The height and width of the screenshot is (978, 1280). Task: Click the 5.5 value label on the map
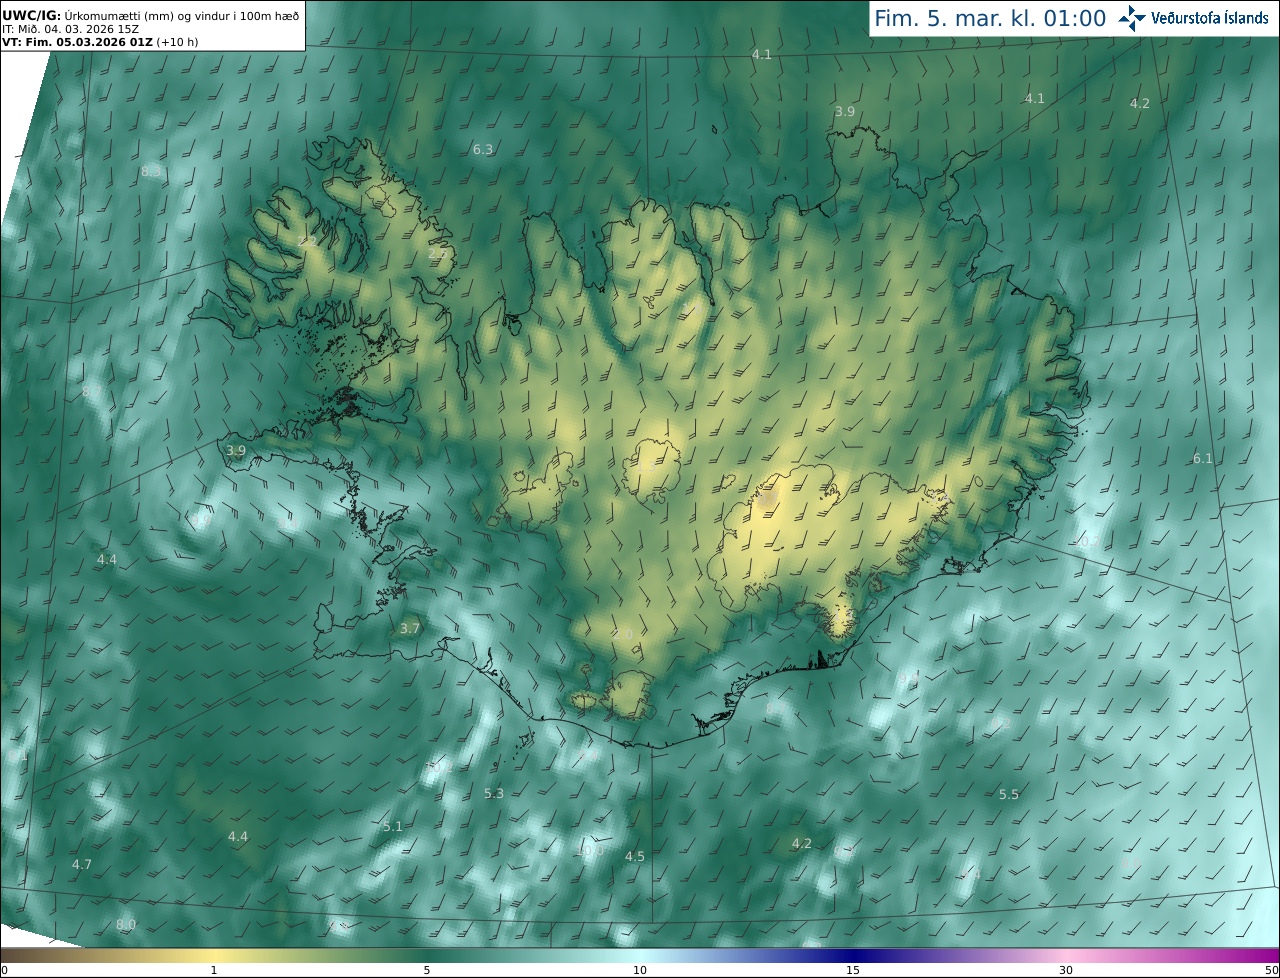tap(1009, 794)
